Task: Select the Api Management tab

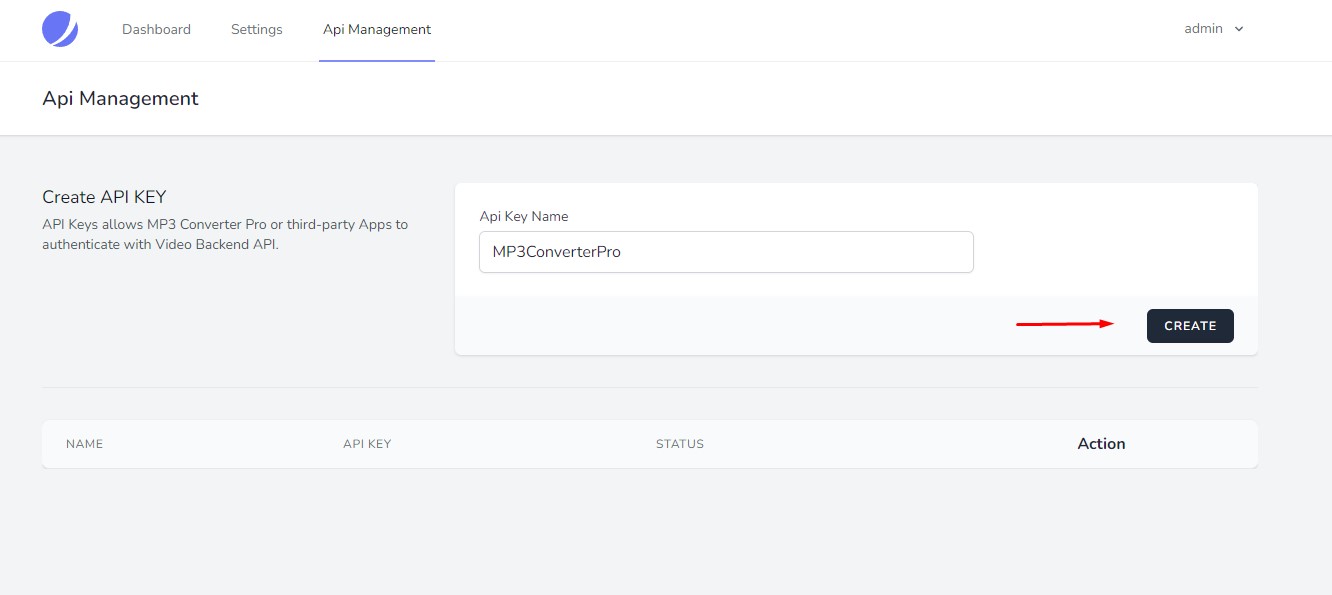Action: (377, 30)
